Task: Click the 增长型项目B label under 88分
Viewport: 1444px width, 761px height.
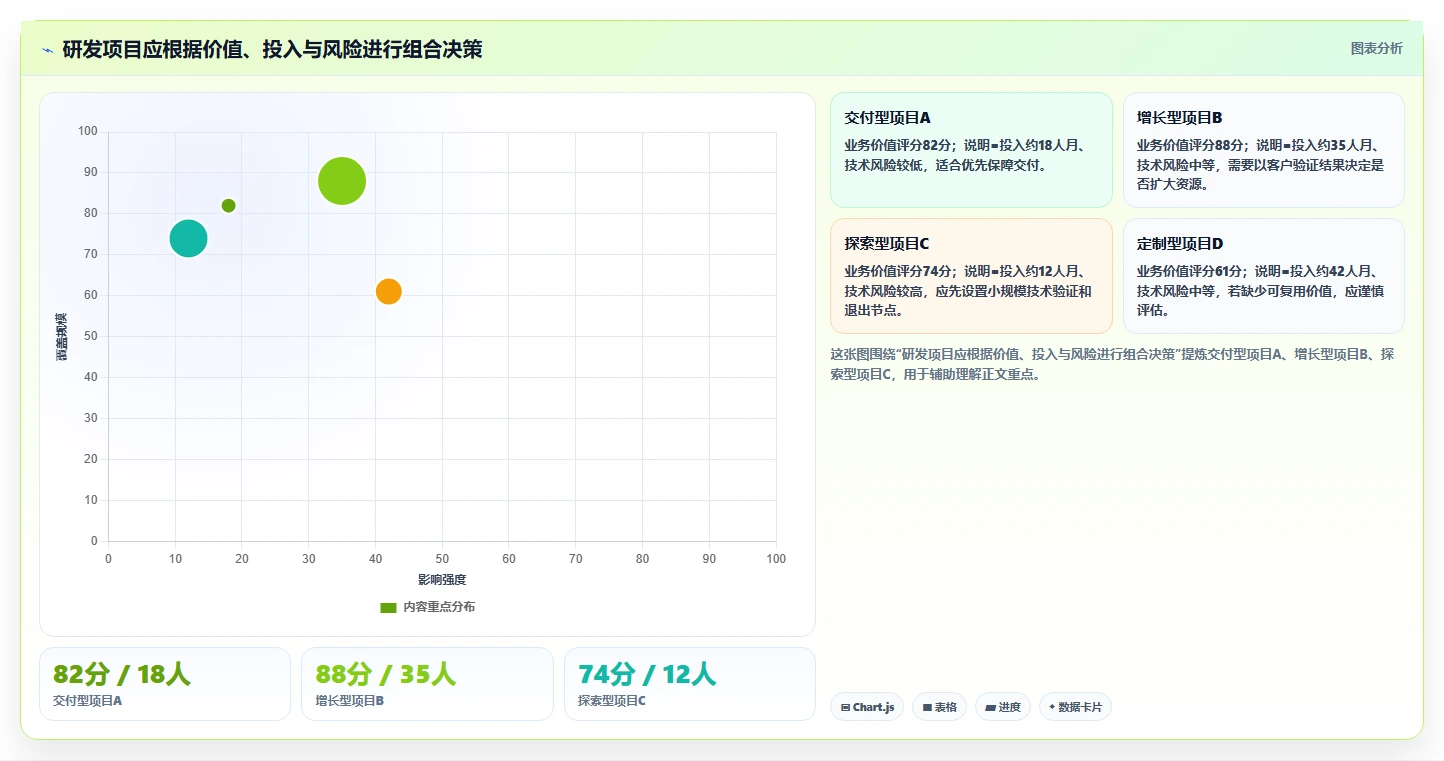Action: (x=350, y=701)
